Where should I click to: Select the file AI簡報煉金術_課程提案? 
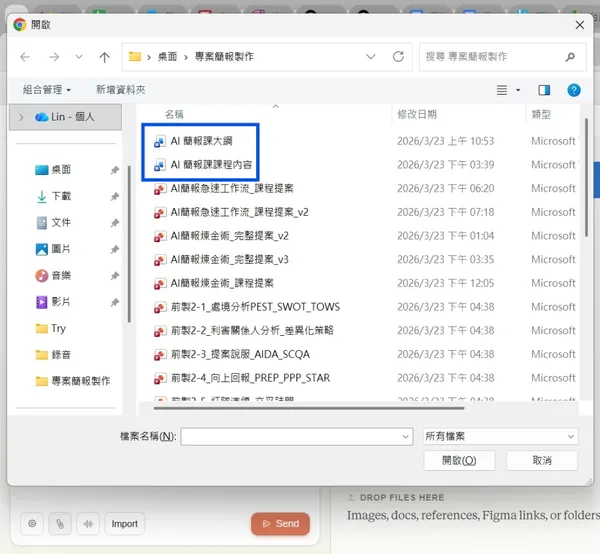[222, 284]
